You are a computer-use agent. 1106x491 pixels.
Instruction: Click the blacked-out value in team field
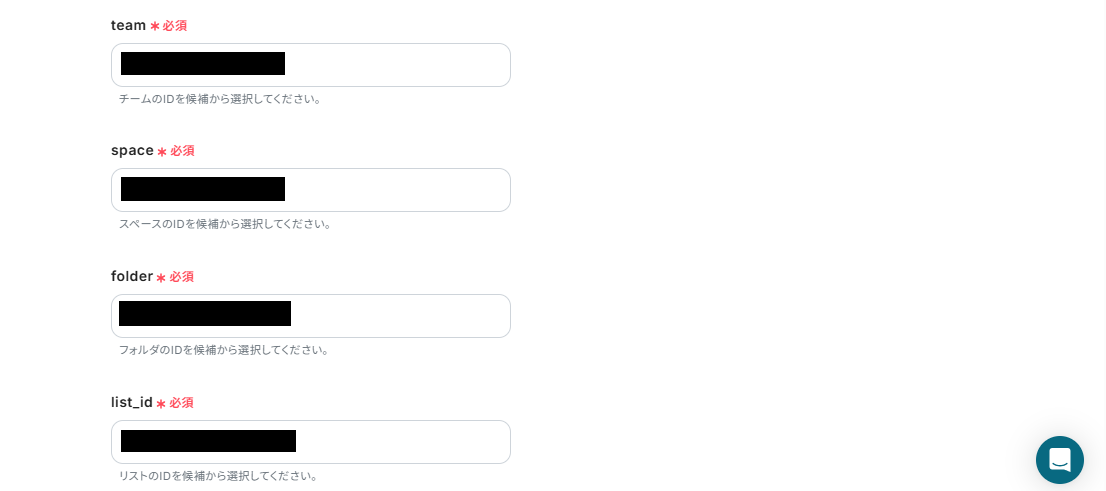pyautogui.click(x=203, y=64)
